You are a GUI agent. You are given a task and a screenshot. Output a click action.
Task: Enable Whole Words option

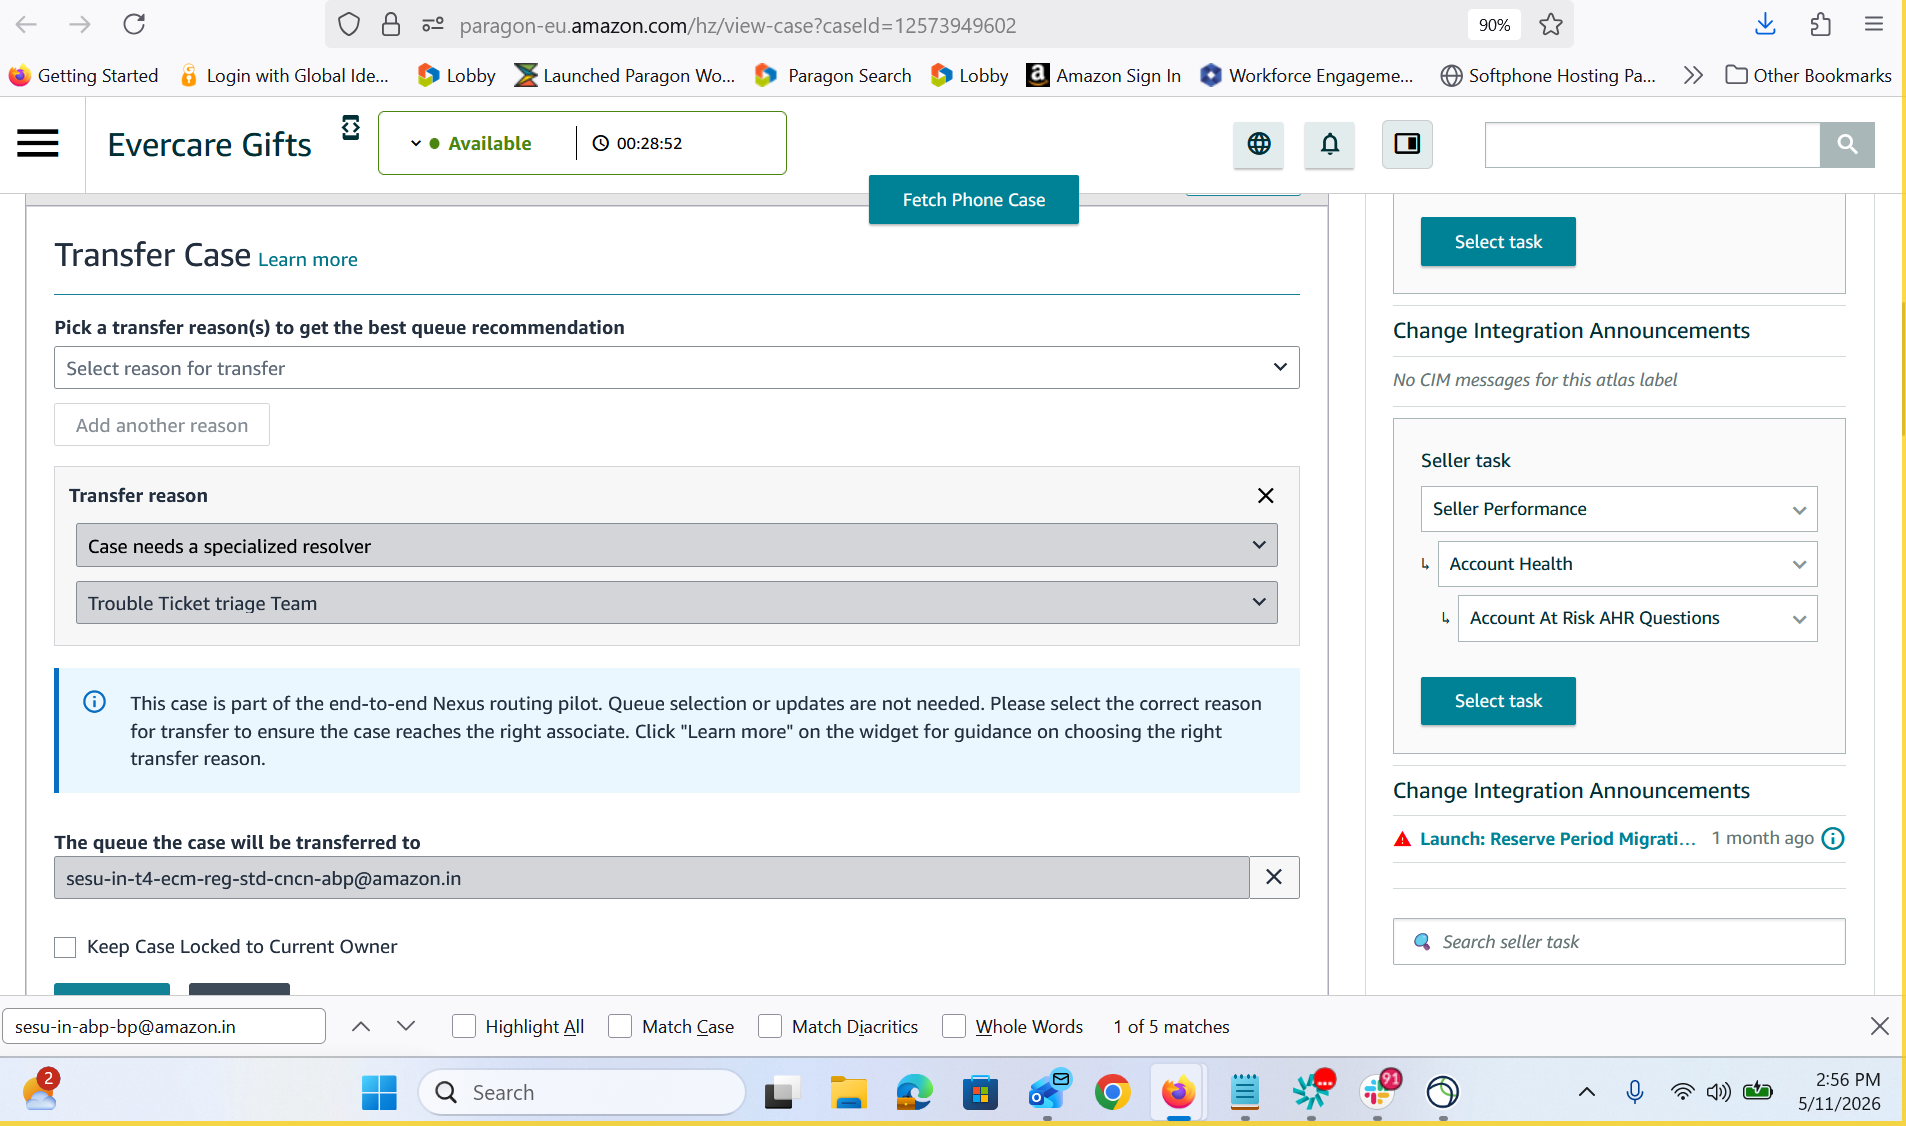point(954,1026)
